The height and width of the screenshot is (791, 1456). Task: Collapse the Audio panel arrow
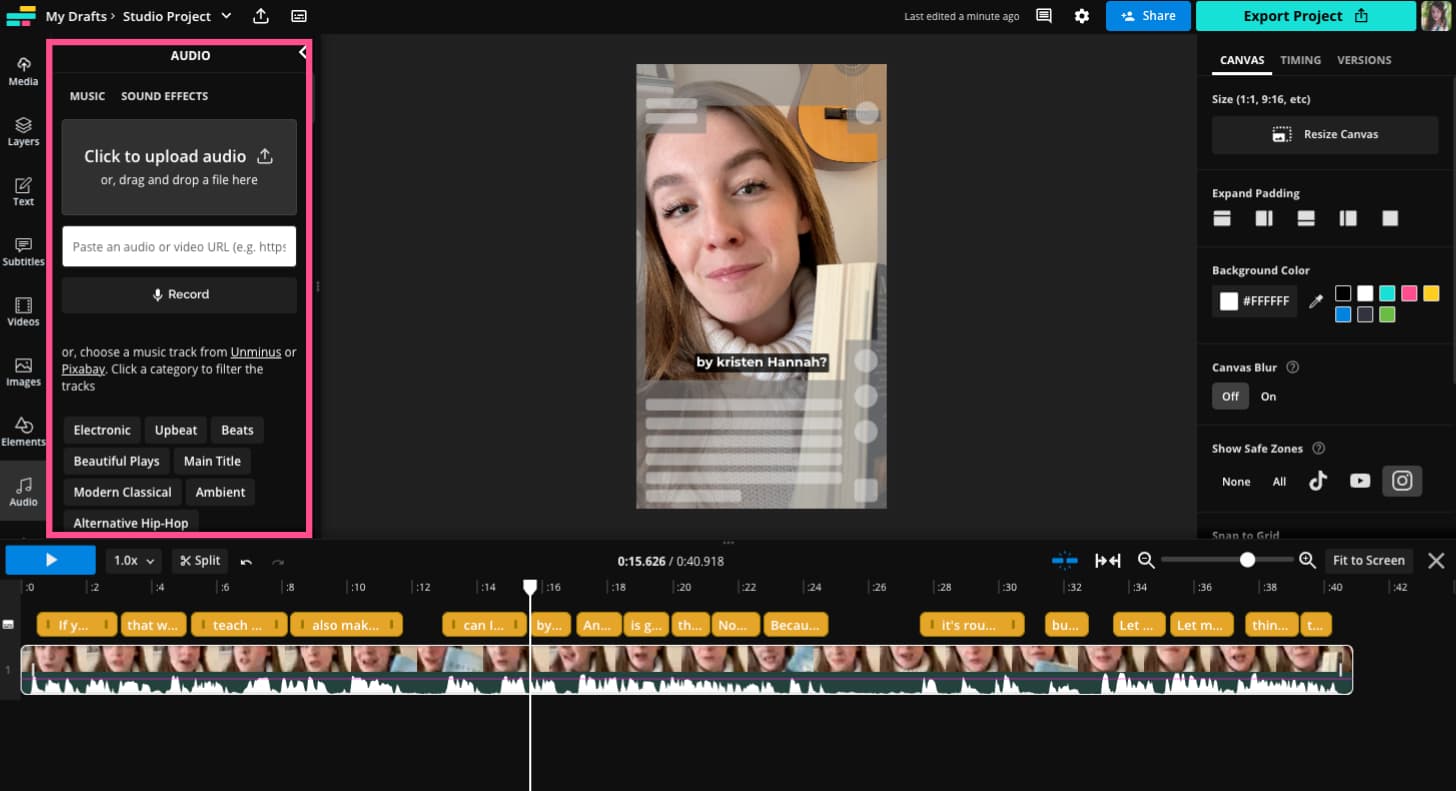pos(302,53)
